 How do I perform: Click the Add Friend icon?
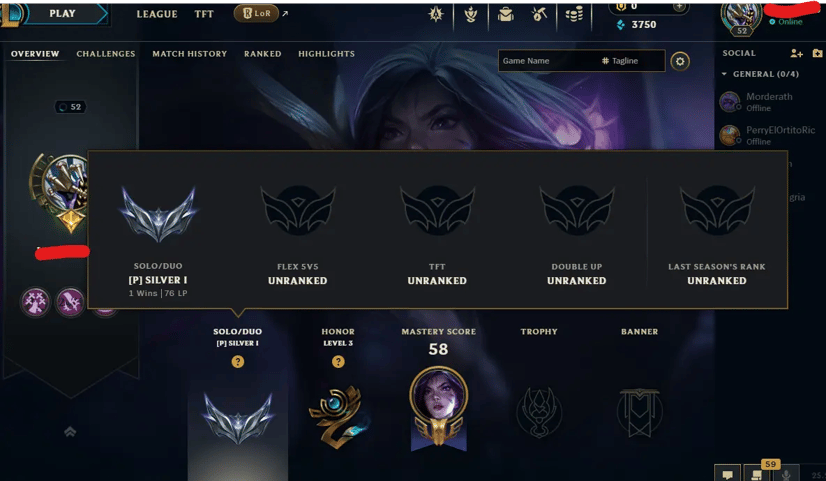coord(796,53)
